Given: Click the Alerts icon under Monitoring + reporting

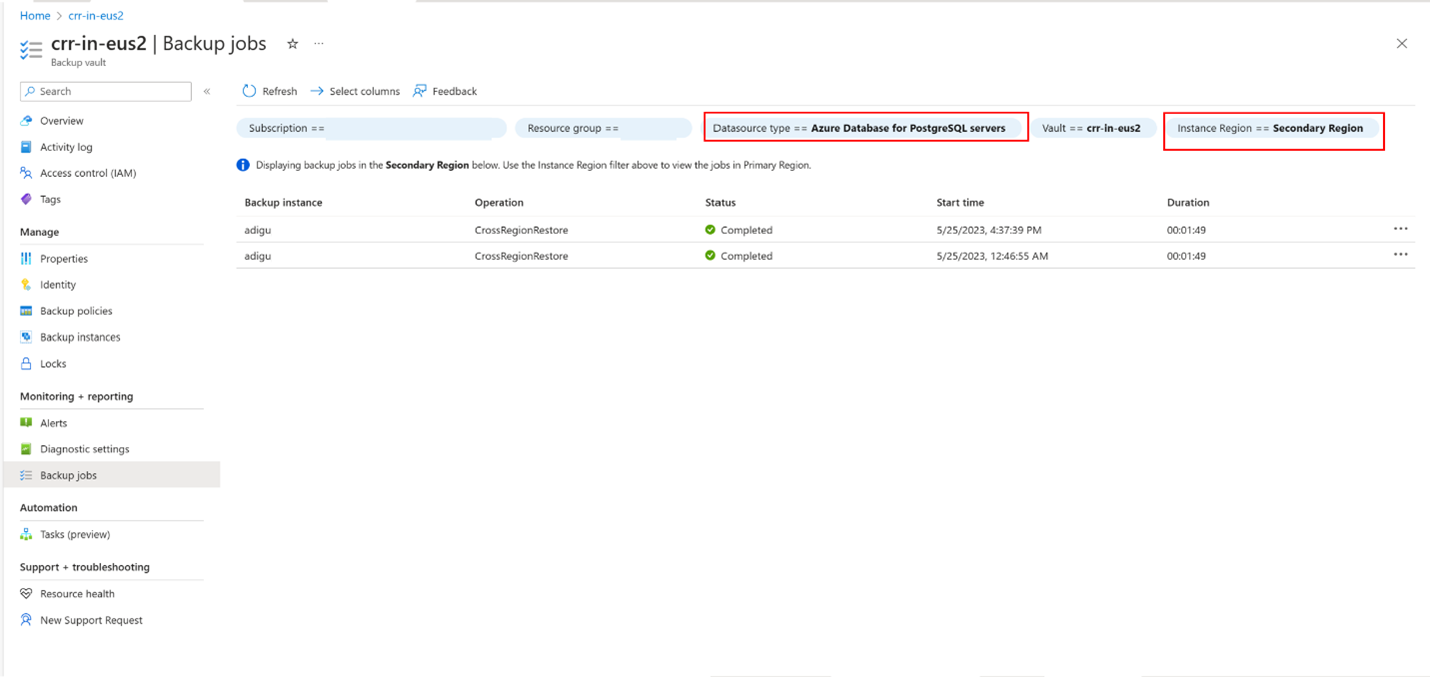Looking at the screenshot, I should (x=25, y=422).
